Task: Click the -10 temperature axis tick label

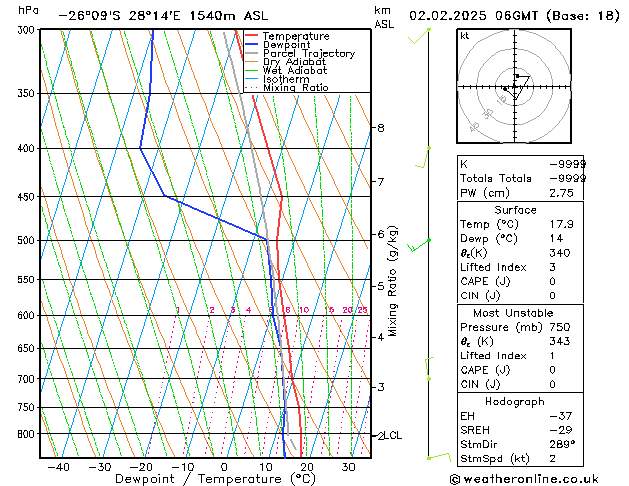Action: [183, 467]
